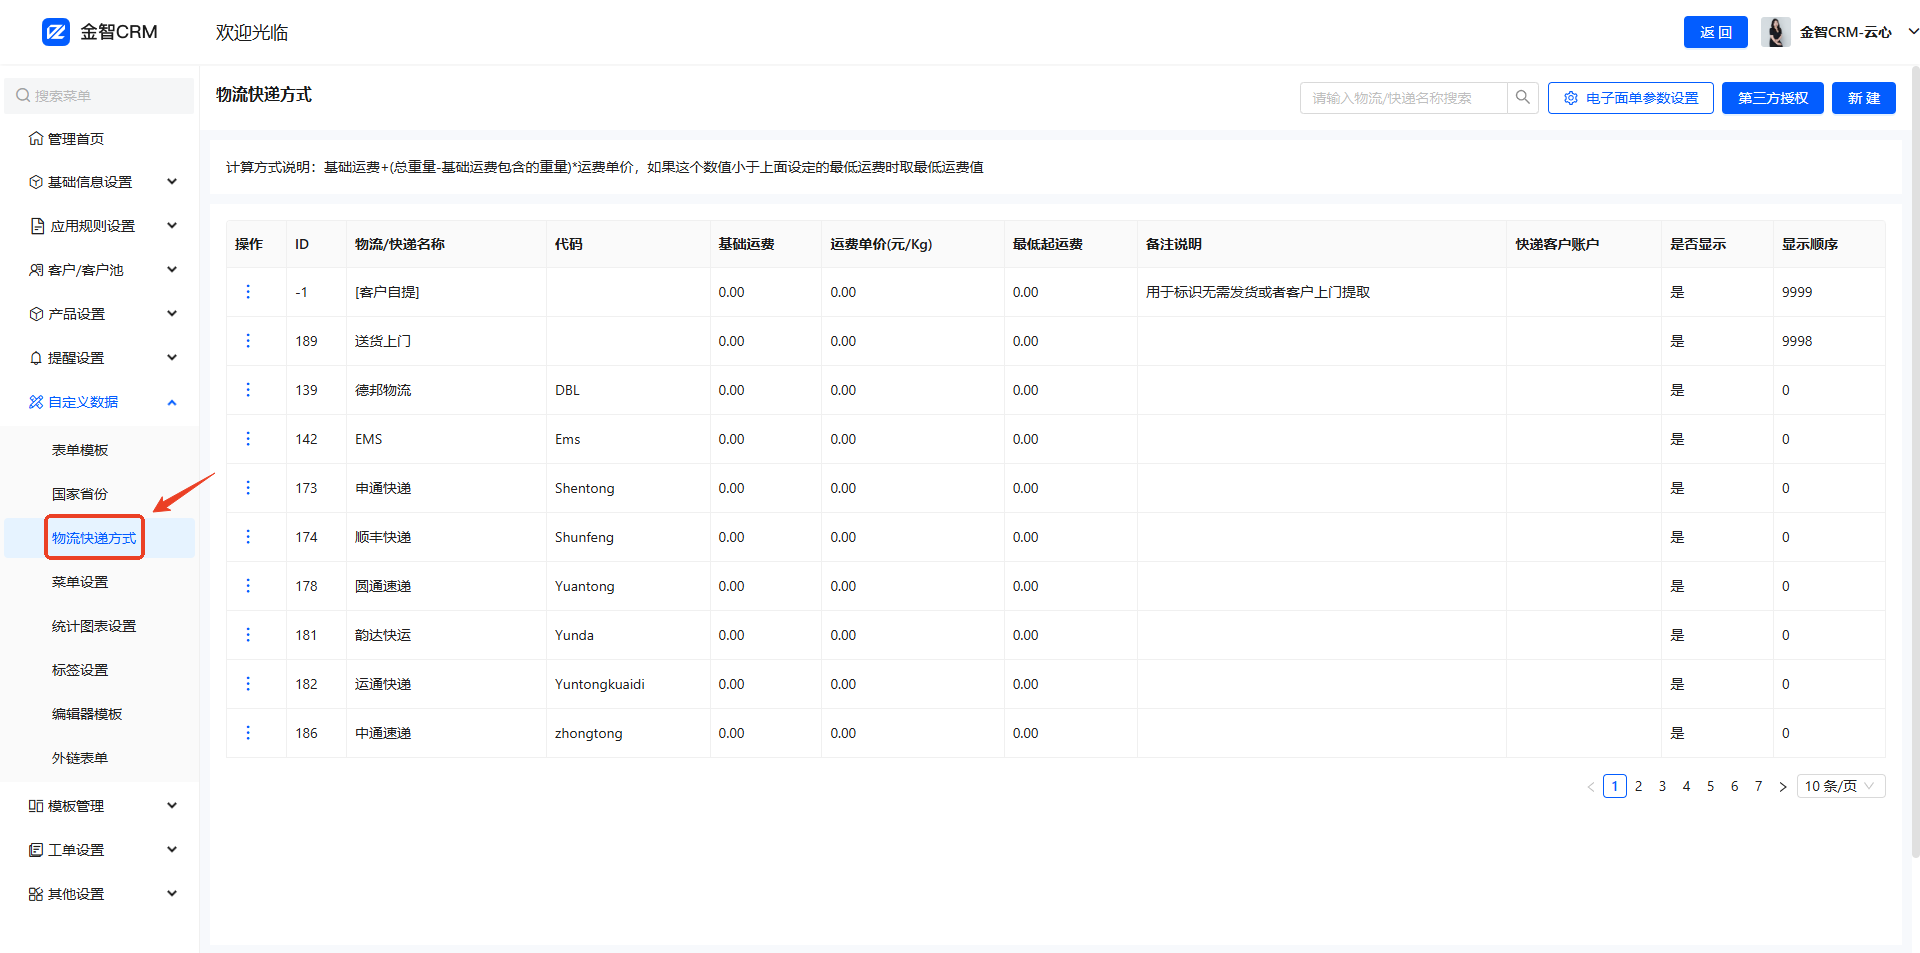The height and width of the screenshot is (953, 1920).
Task: Click the search magnifier button for logistics name
Action: (1522, 98)
